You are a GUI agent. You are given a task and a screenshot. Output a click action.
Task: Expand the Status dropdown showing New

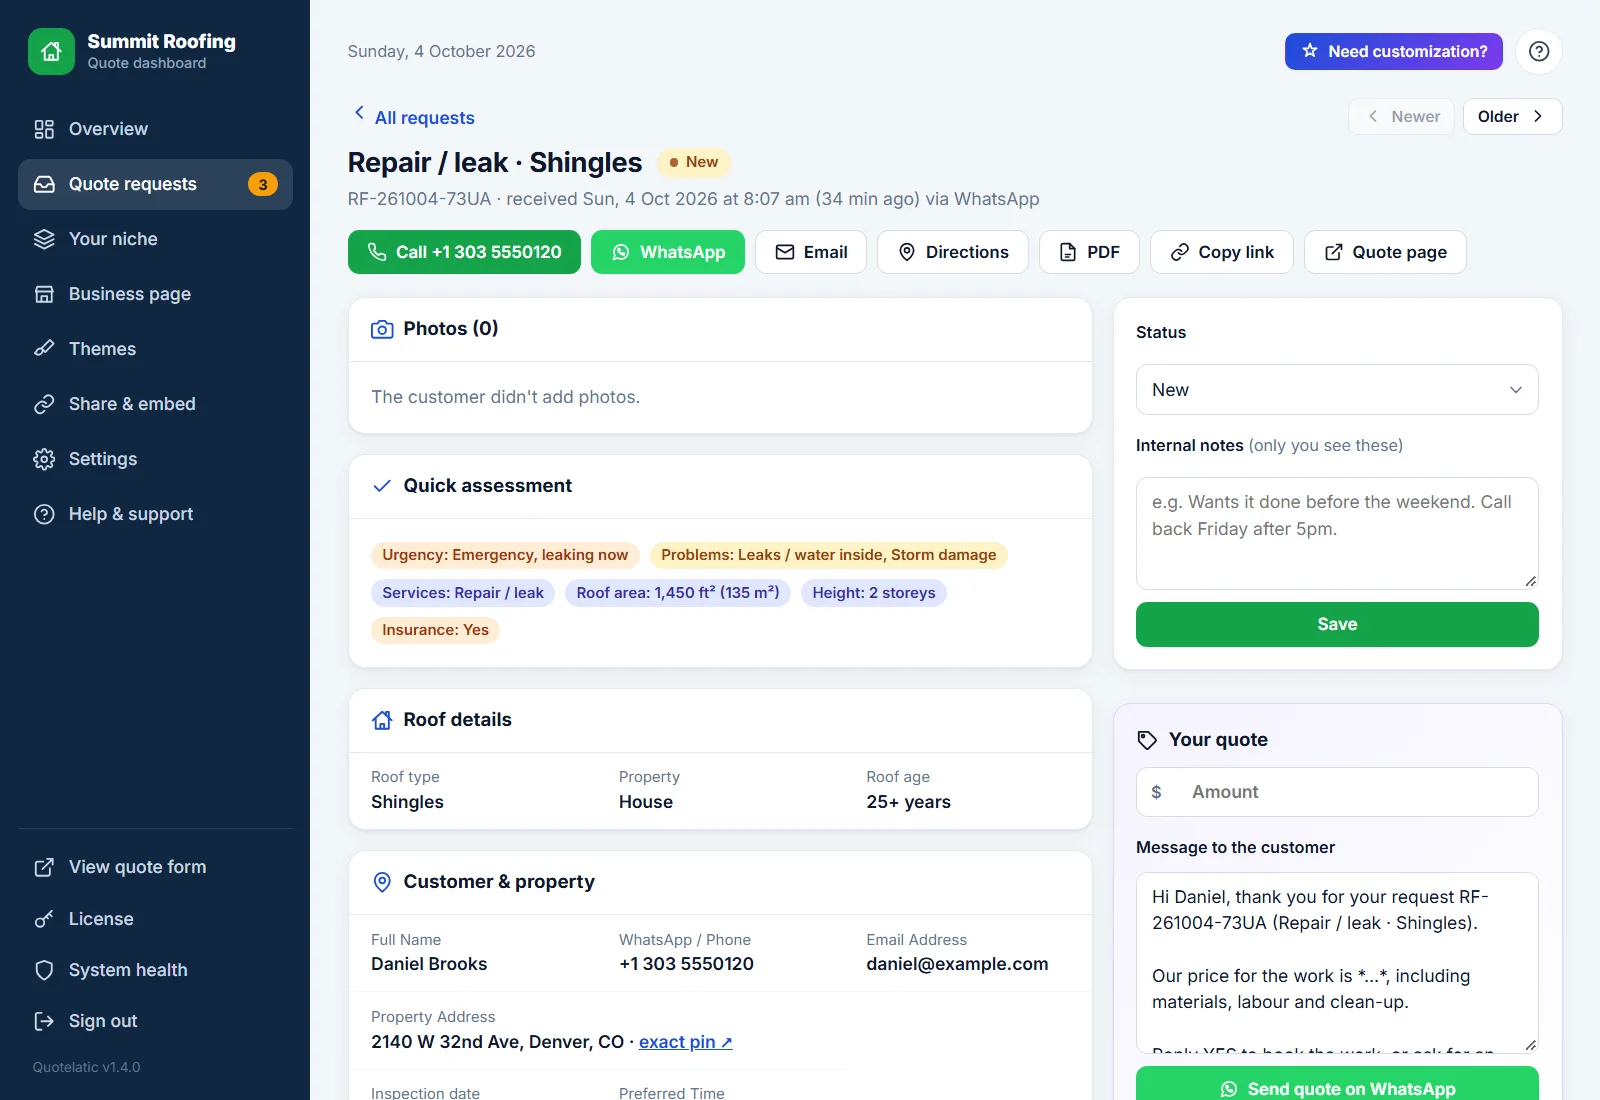click(x=1337, y=390)
